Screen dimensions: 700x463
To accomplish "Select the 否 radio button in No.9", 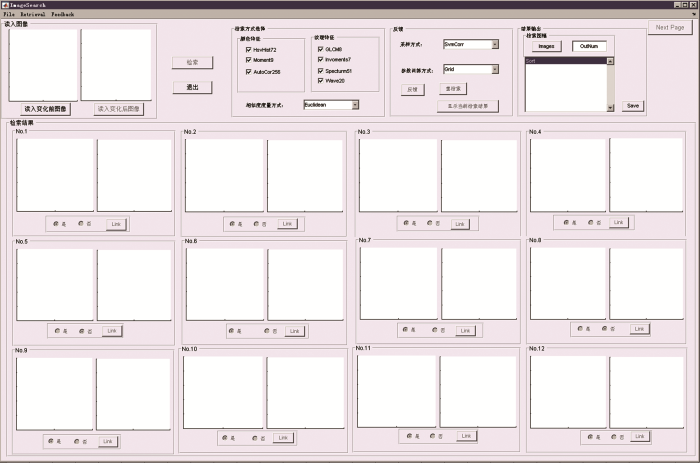I will tap(76, 441).
